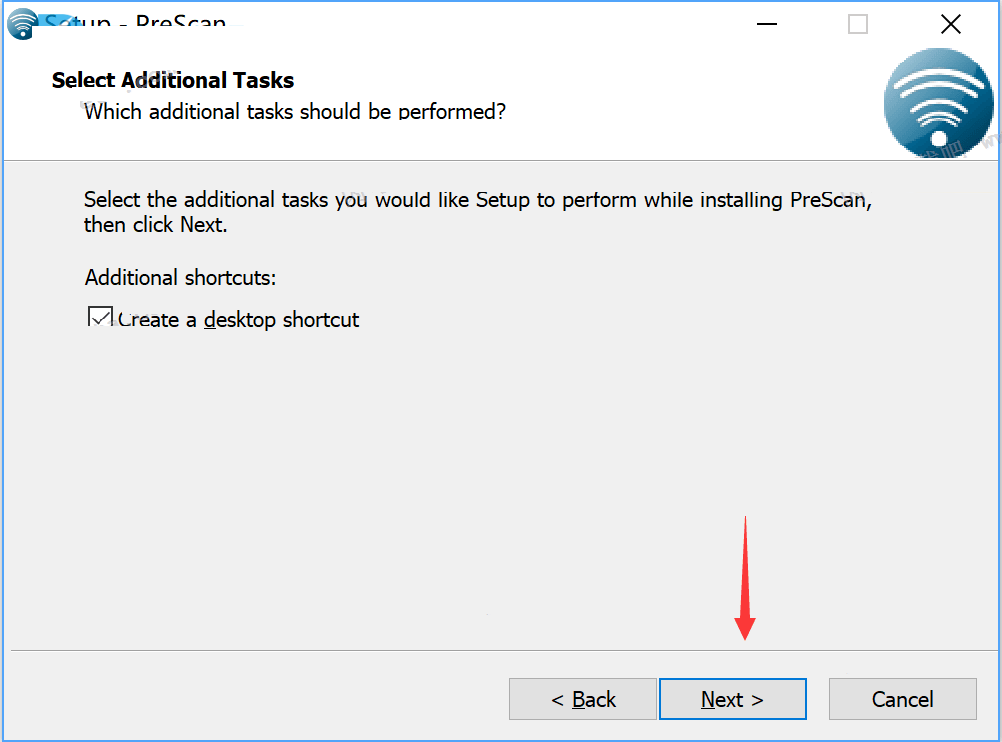
Task: Go back with the Back button
Action: point(583,699)
